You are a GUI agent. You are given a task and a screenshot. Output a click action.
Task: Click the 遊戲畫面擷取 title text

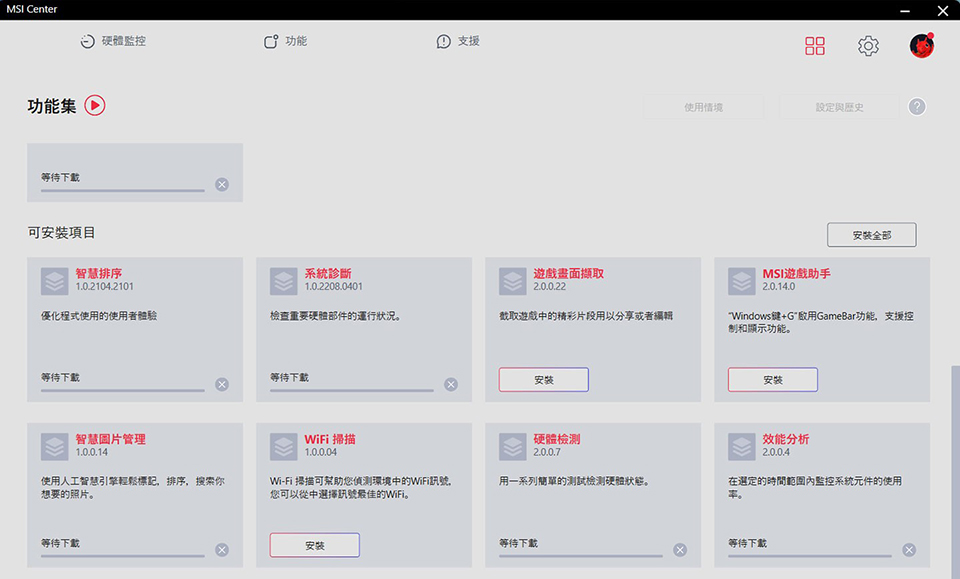point(569,274)
